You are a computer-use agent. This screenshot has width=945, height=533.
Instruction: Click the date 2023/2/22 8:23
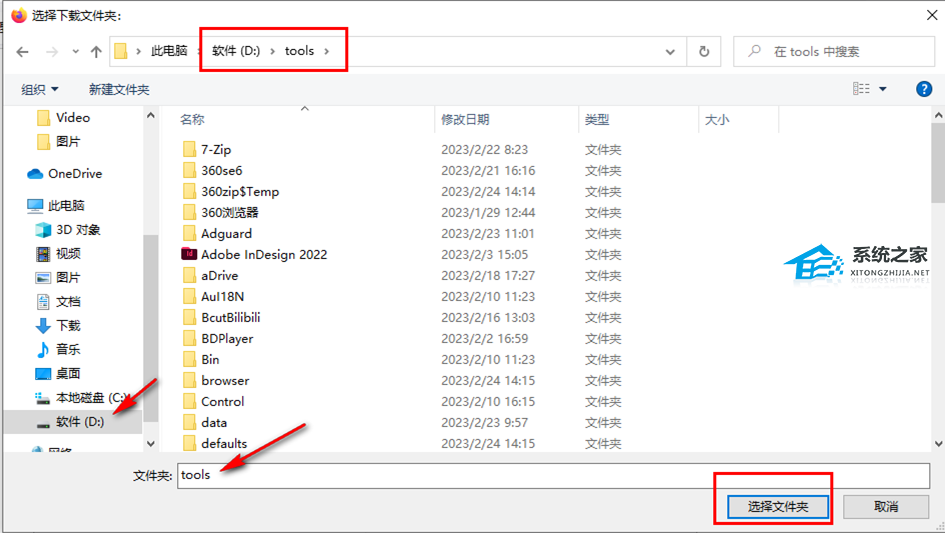(x=484, y=150)
